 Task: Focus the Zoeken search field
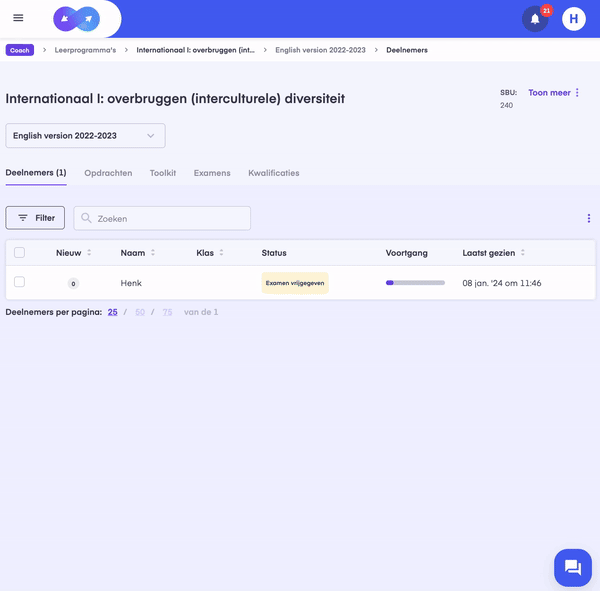162,218
